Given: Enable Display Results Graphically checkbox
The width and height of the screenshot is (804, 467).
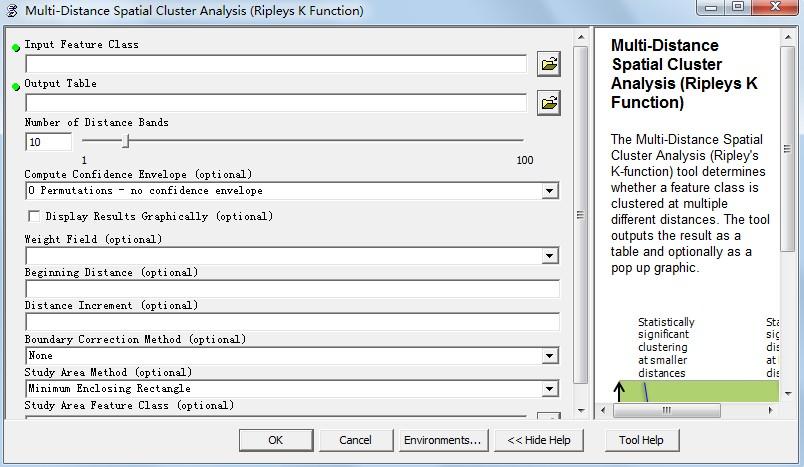Looking at the screenshot, I should point(35,216).
